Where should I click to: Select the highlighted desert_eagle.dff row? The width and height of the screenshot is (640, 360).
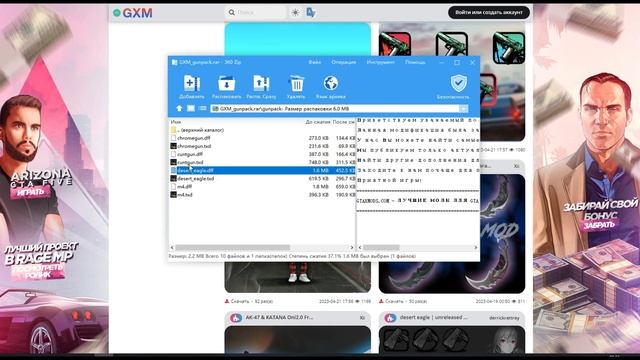(x=262, y=171)
